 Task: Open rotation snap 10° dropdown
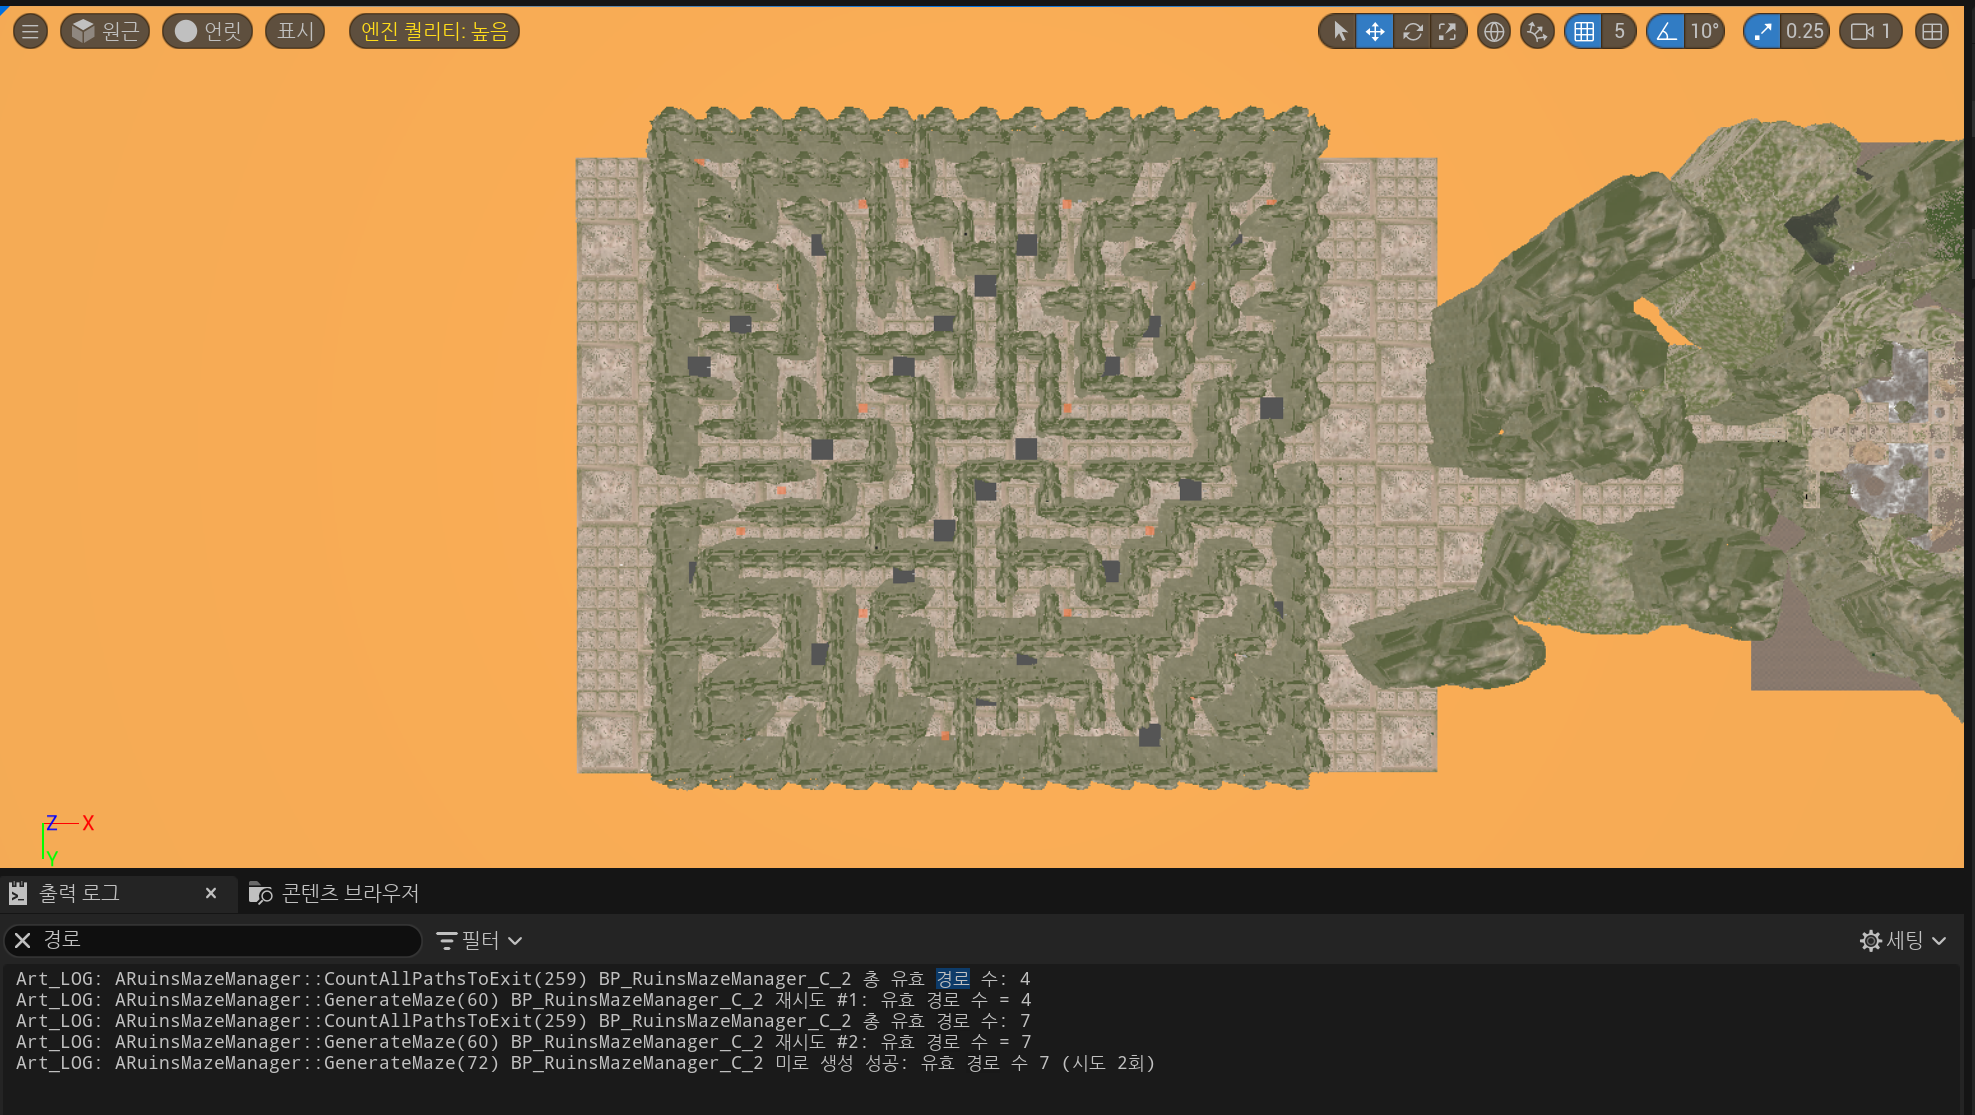click(x=1704, y=31)
